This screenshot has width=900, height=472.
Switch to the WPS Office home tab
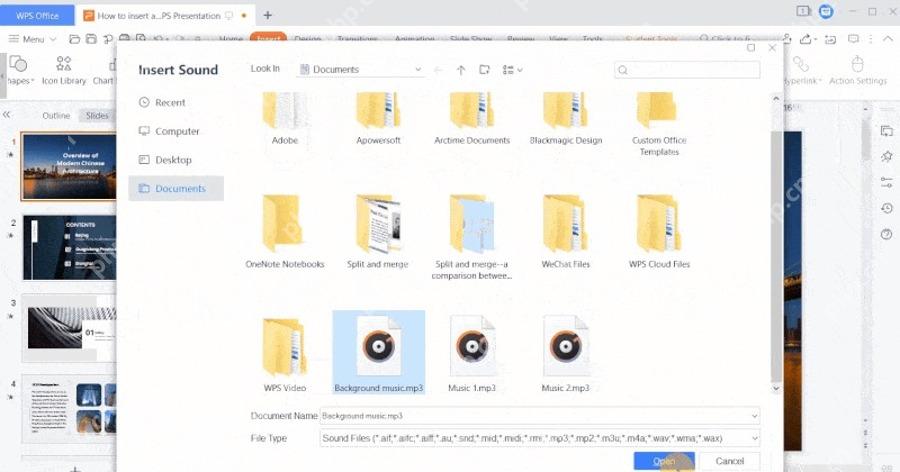tap(37, 16)
